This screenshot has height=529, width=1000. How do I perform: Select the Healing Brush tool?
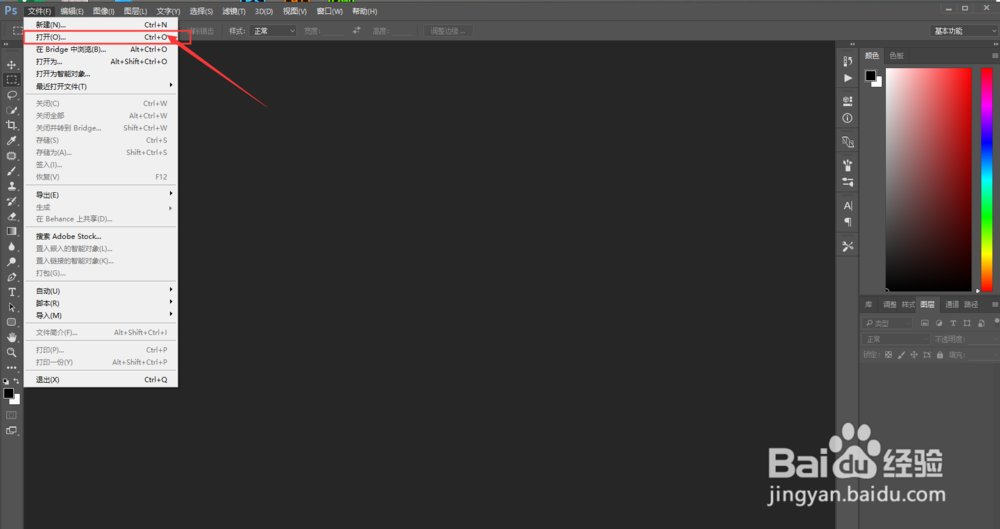point(11,156)
